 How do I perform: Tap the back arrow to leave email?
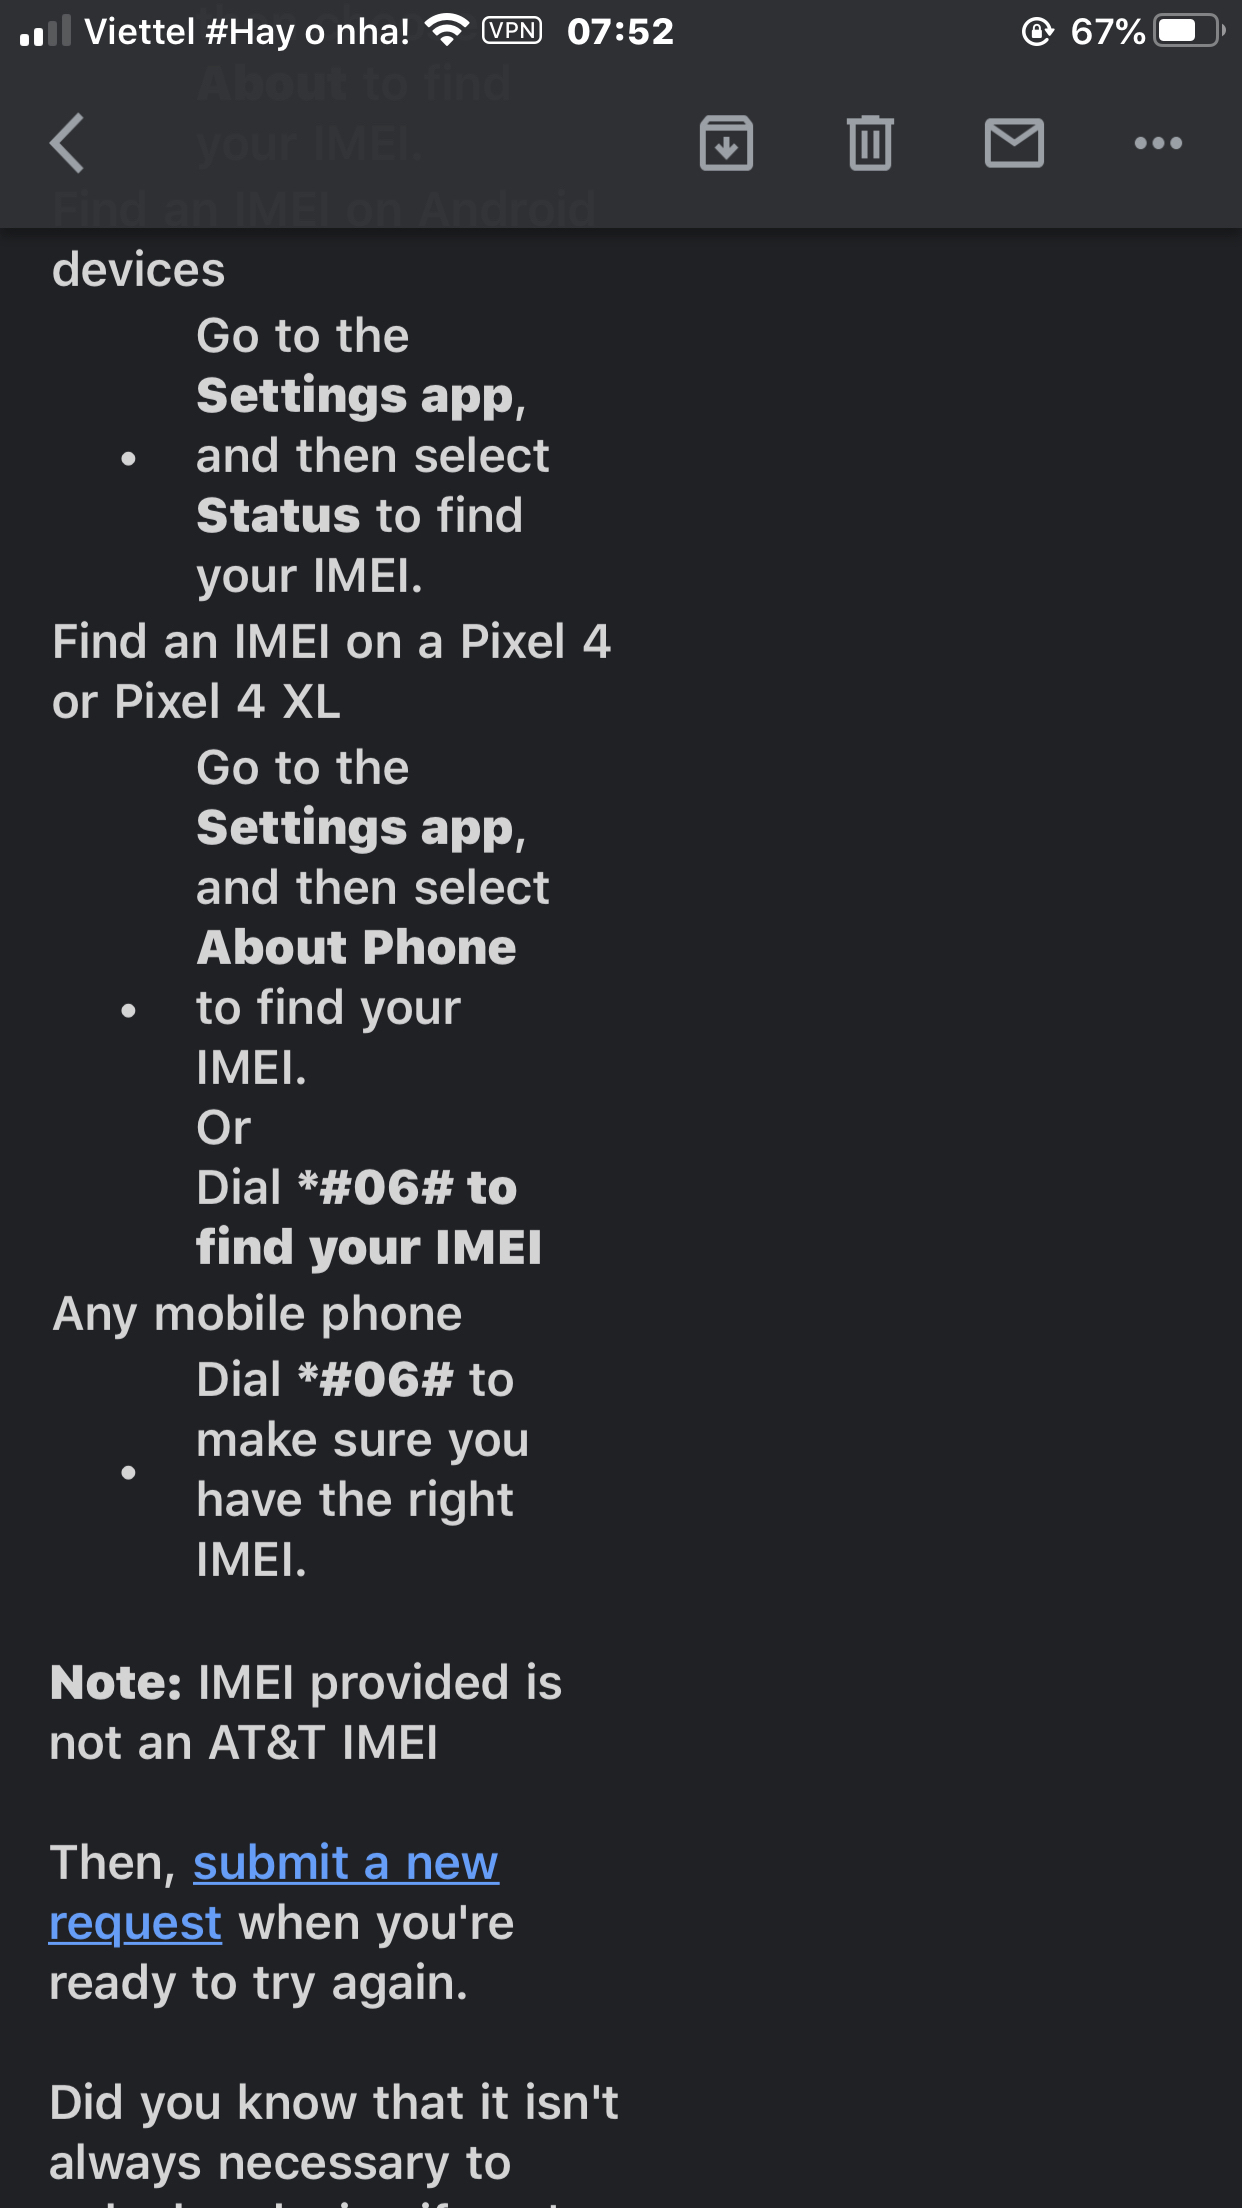67,143
